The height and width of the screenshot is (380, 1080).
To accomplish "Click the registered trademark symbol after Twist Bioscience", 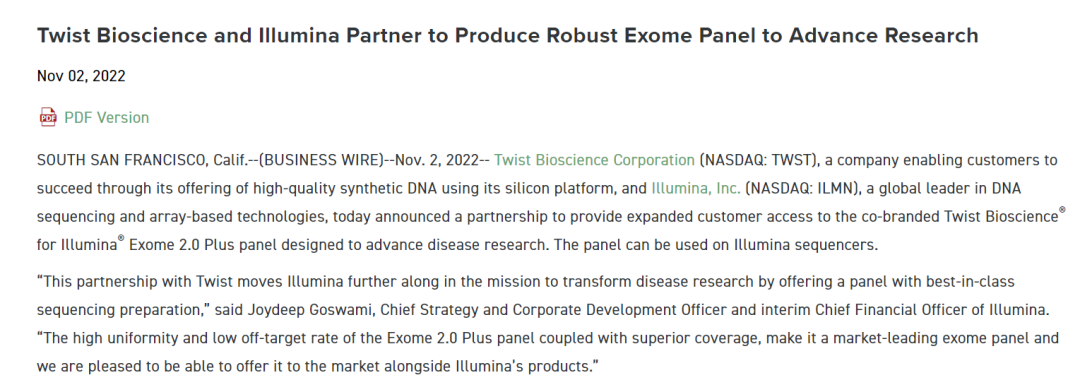I will click(x=1061, y=210).
